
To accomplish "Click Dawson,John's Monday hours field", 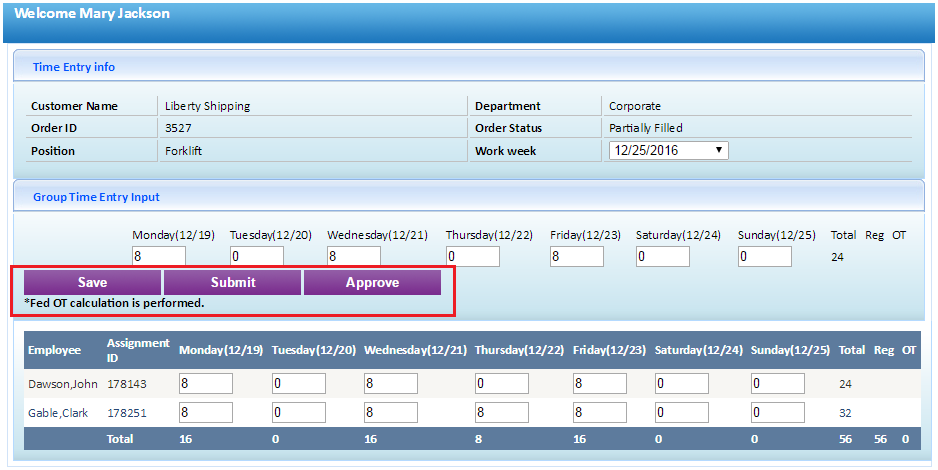I will (x=206, y=383).
